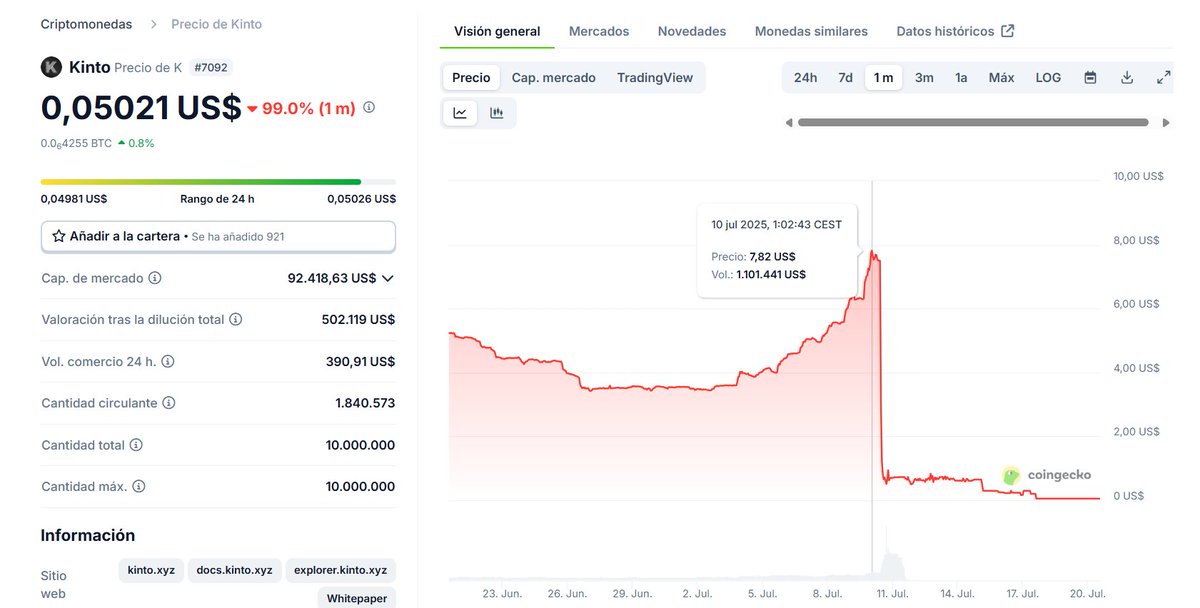Set chart range to 1 m

(883, 77)
